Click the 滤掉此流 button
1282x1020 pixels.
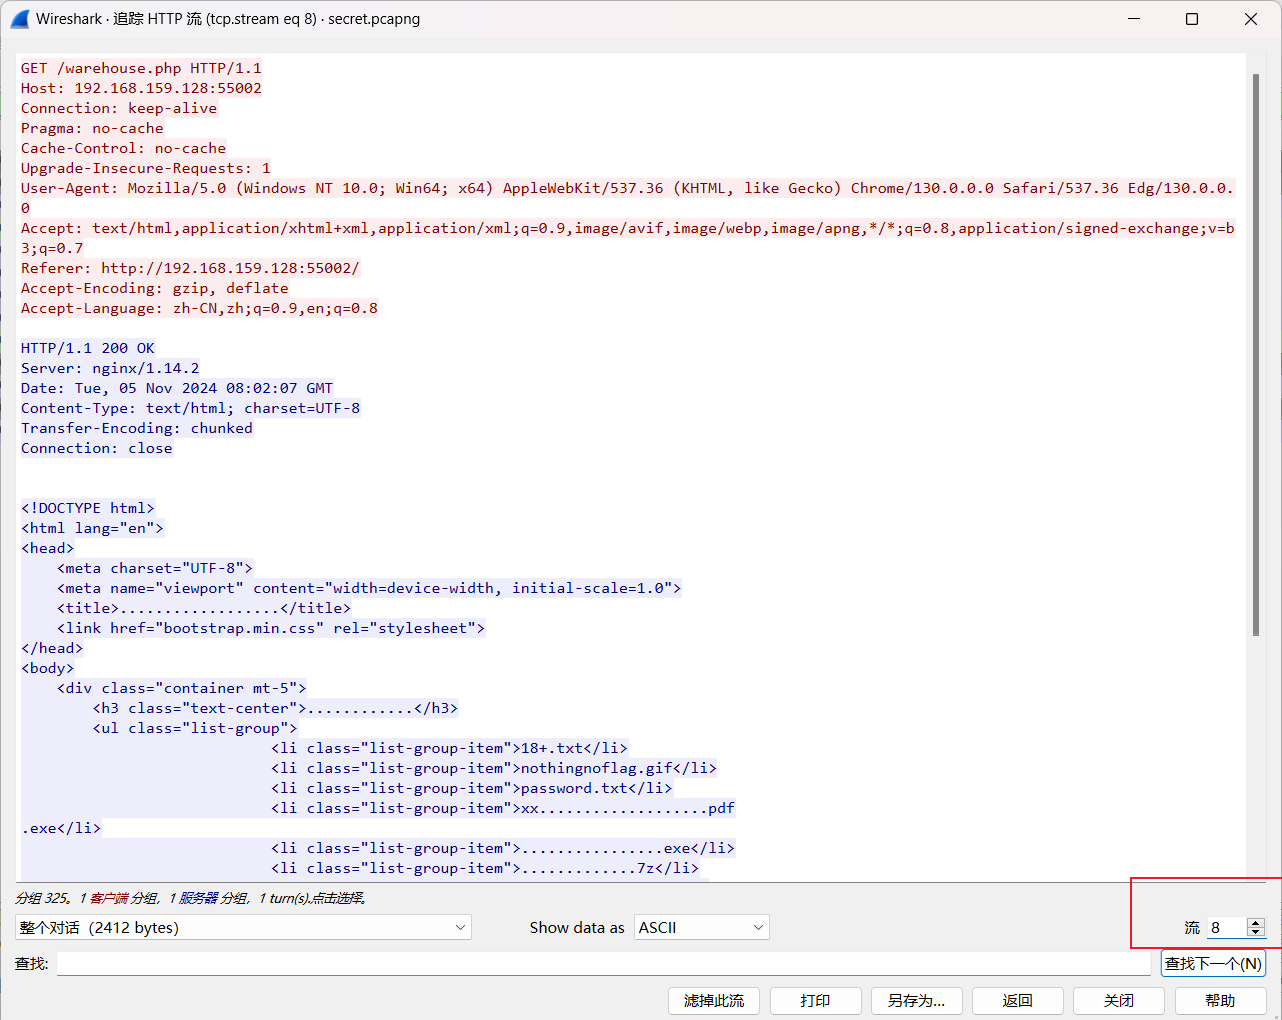coord(714,1001)
